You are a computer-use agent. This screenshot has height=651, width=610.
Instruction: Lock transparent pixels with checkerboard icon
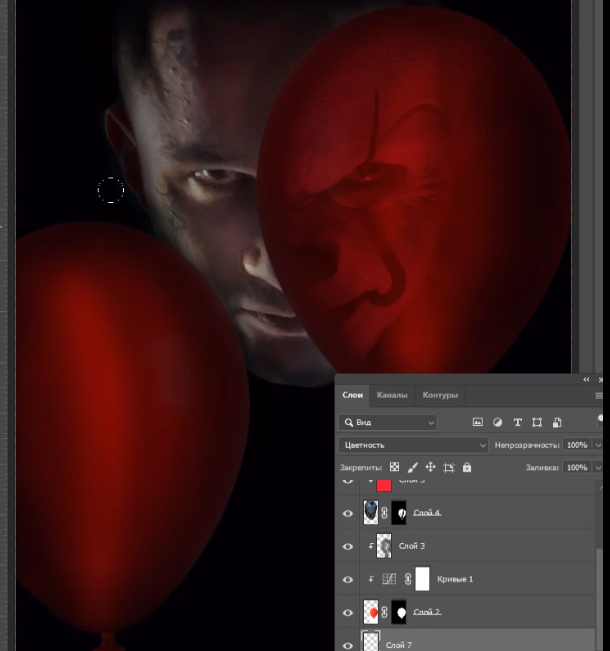coord(394,467)
